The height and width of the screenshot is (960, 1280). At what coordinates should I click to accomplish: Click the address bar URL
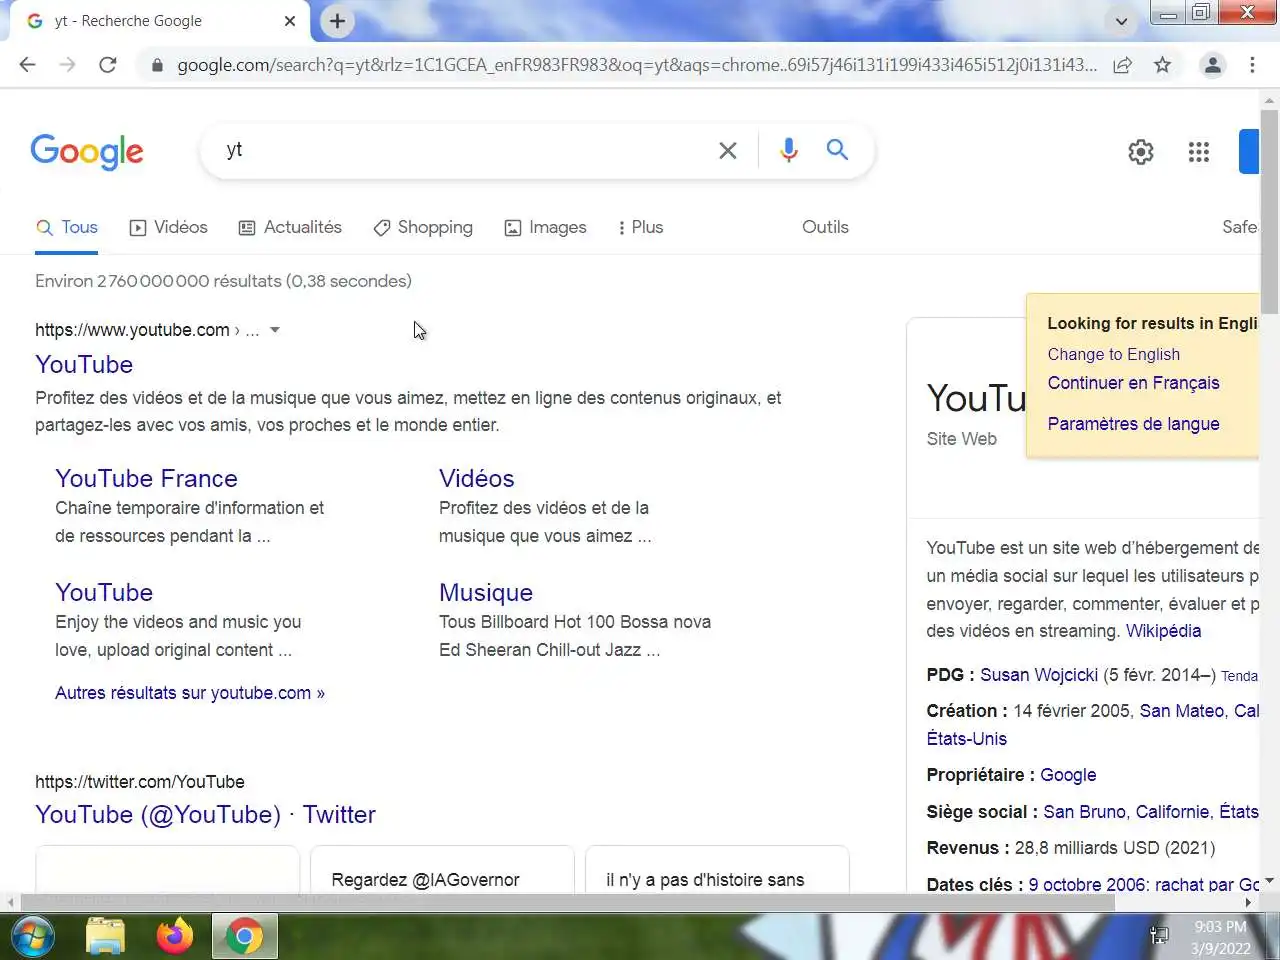[x=636, y=65]
